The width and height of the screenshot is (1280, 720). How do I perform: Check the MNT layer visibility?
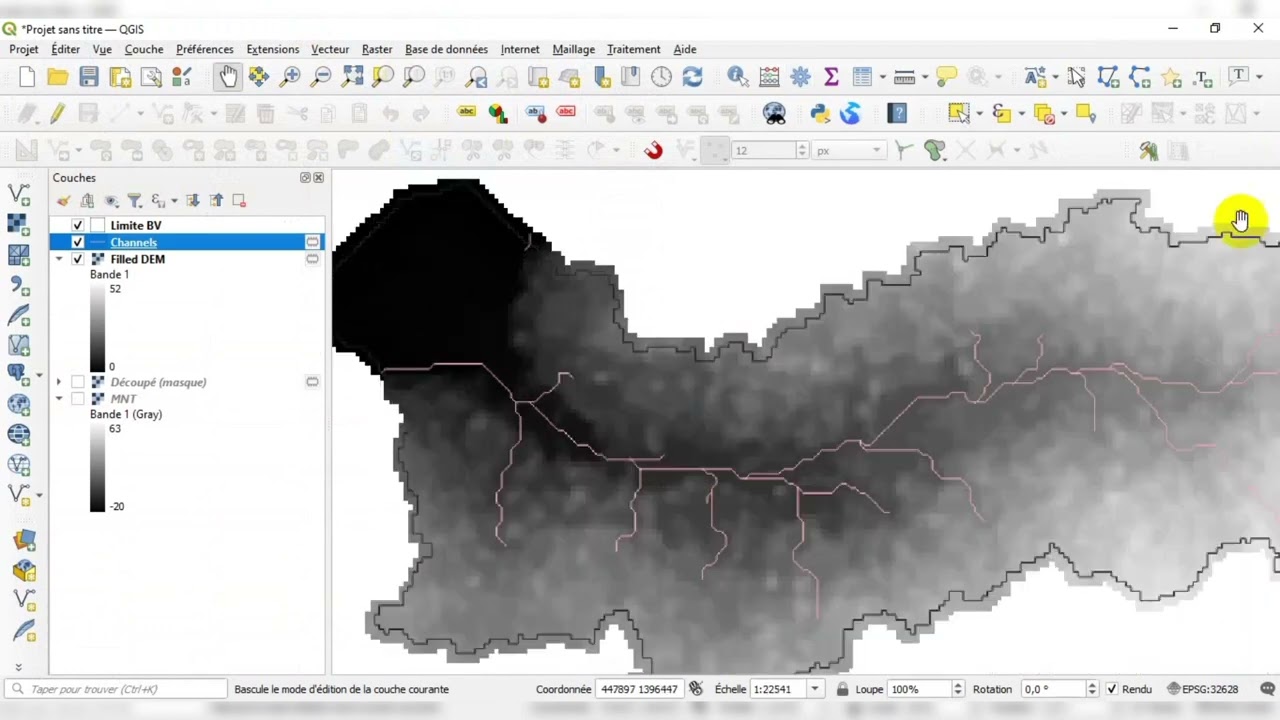click(77, 399)
